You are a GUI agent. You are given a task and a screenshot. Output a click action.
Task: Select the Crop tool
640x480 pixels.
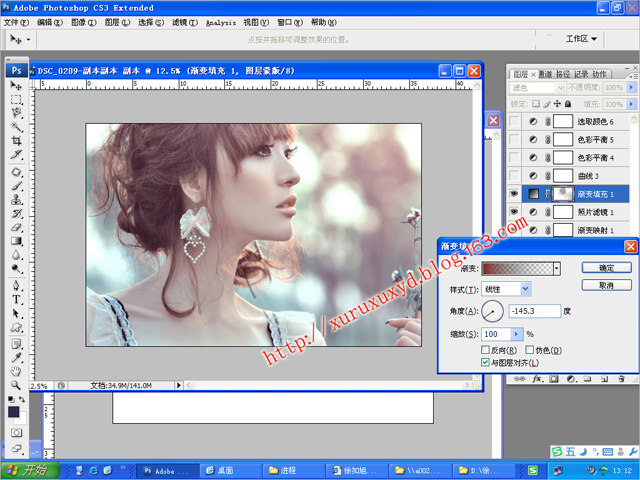tap(16, 141)
